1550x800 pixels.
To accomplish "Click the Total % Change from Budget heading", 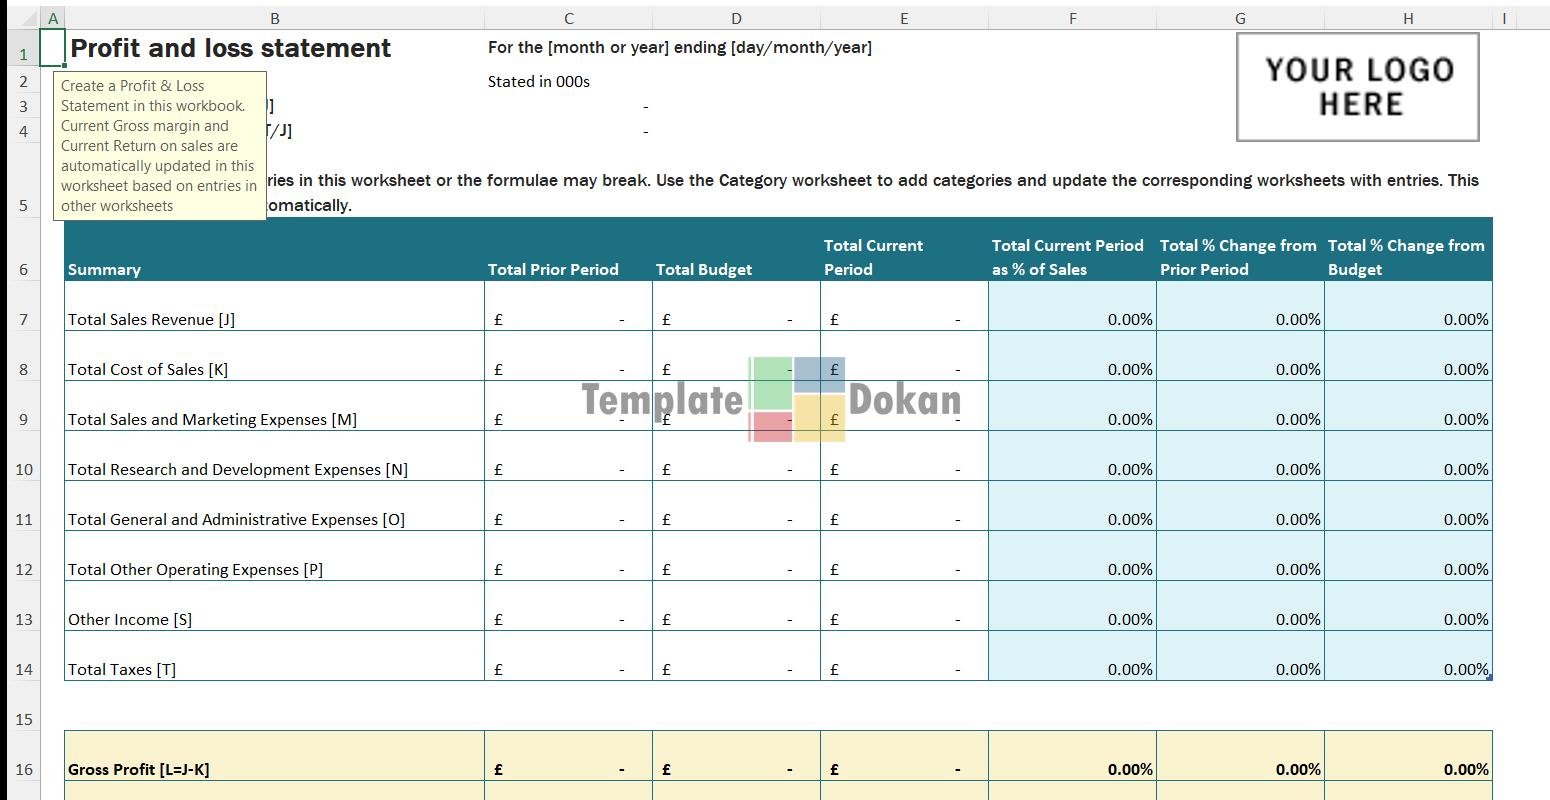I will (x=1408, y=257).
